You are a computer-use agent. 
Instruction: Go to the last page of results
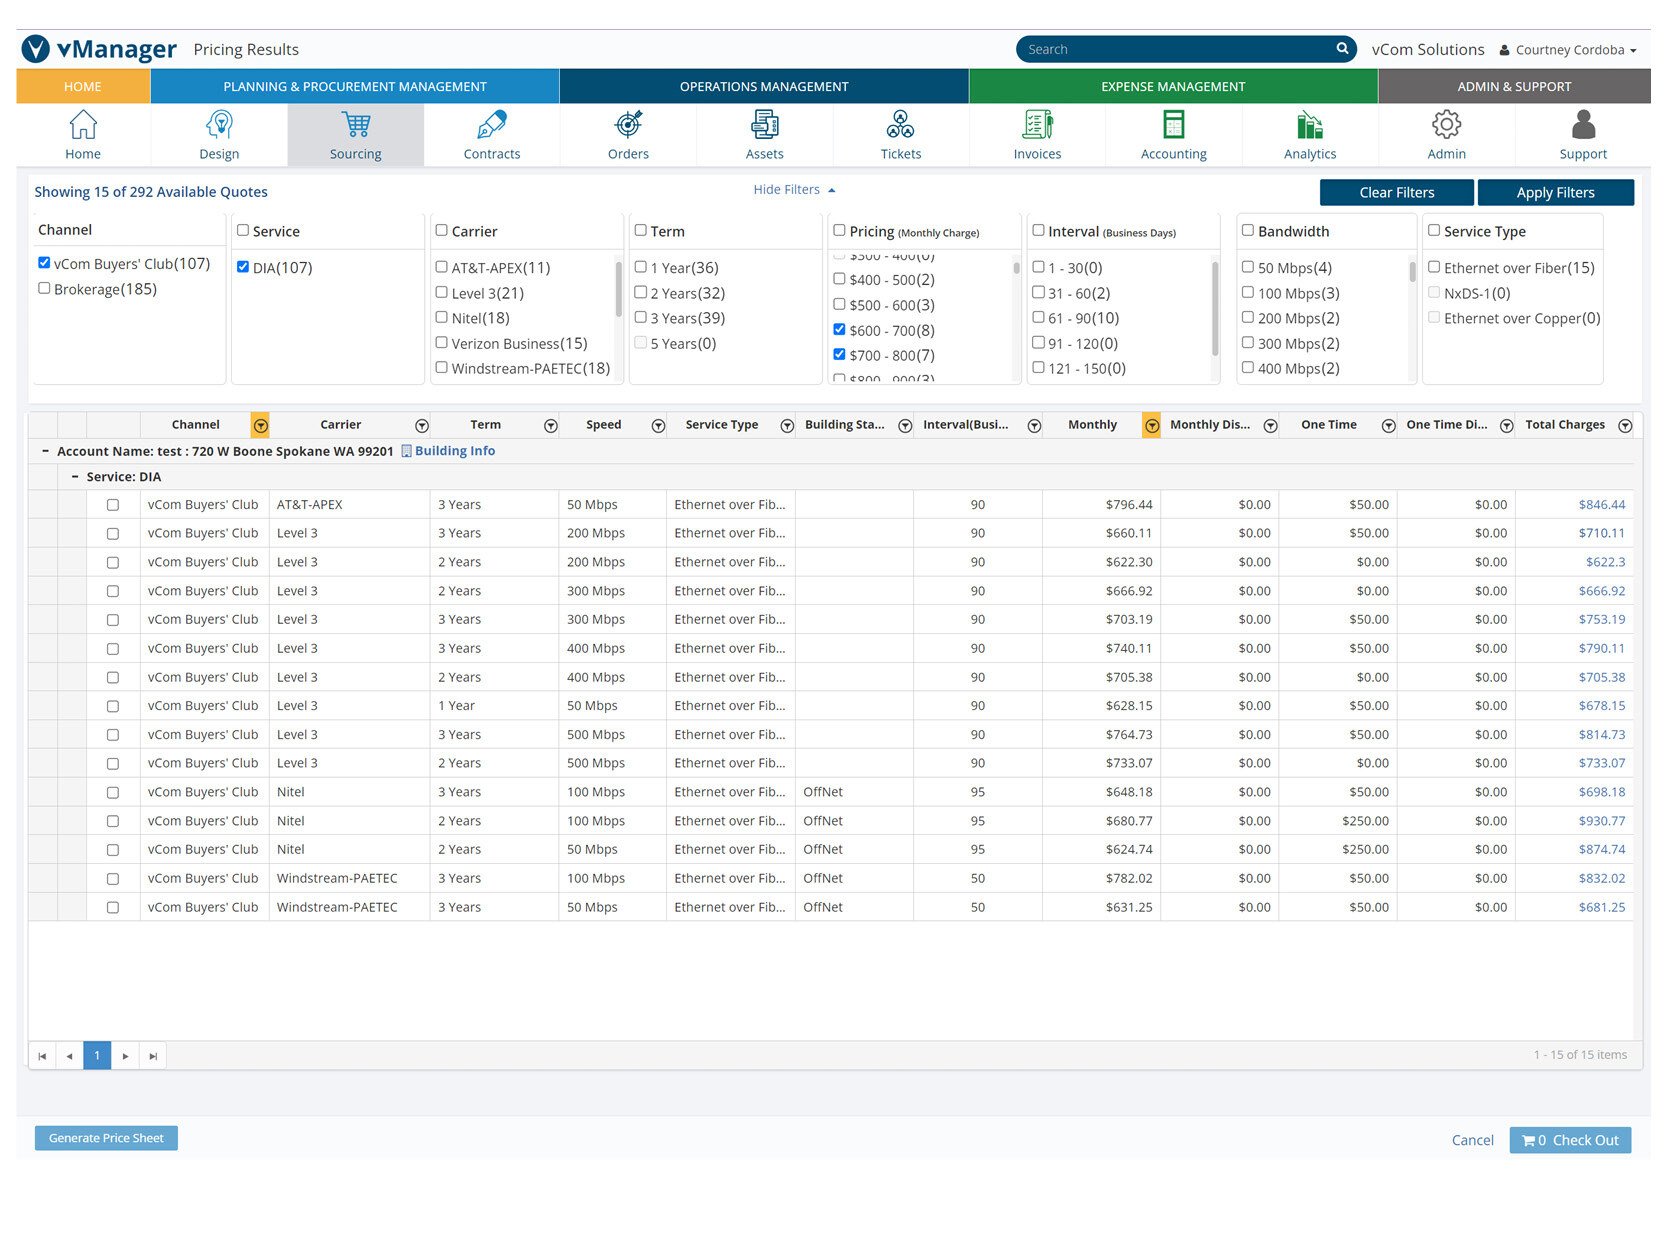pyautogui.click(x=153, y=1056)
